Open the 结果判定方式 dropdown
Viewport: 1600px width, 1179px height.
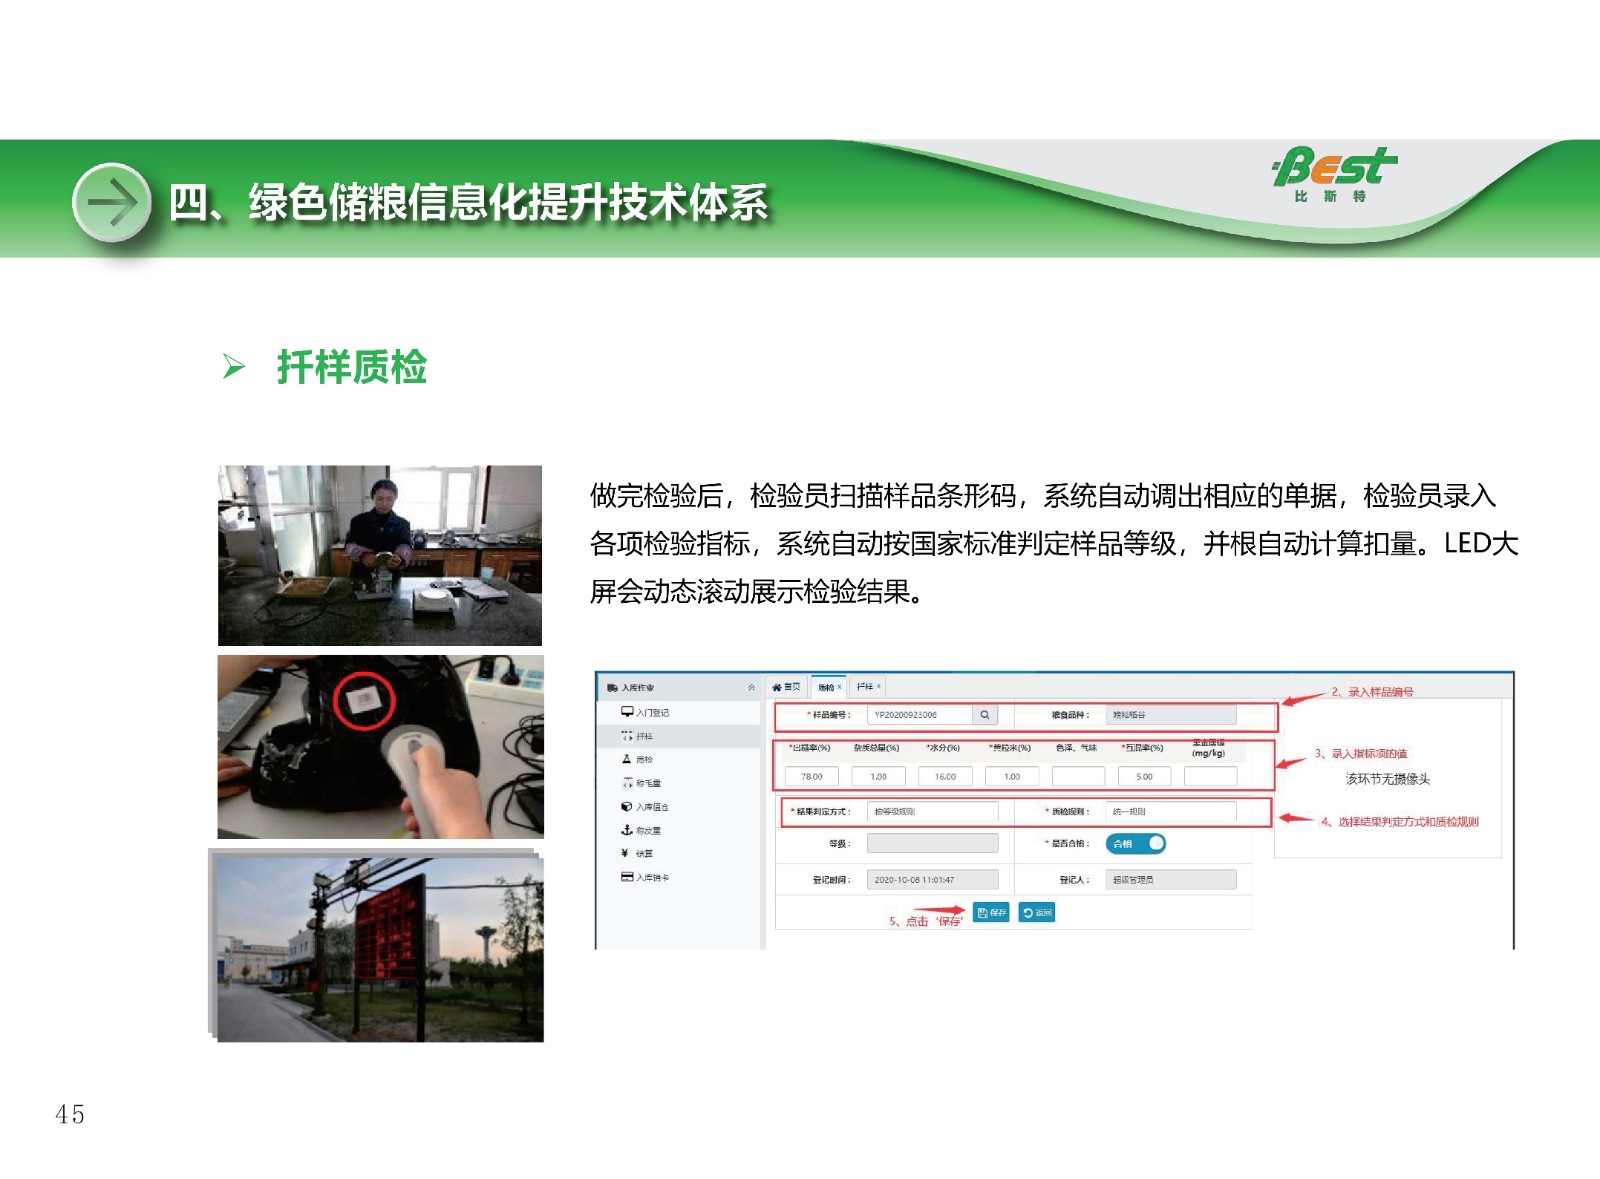coord(932,812)
